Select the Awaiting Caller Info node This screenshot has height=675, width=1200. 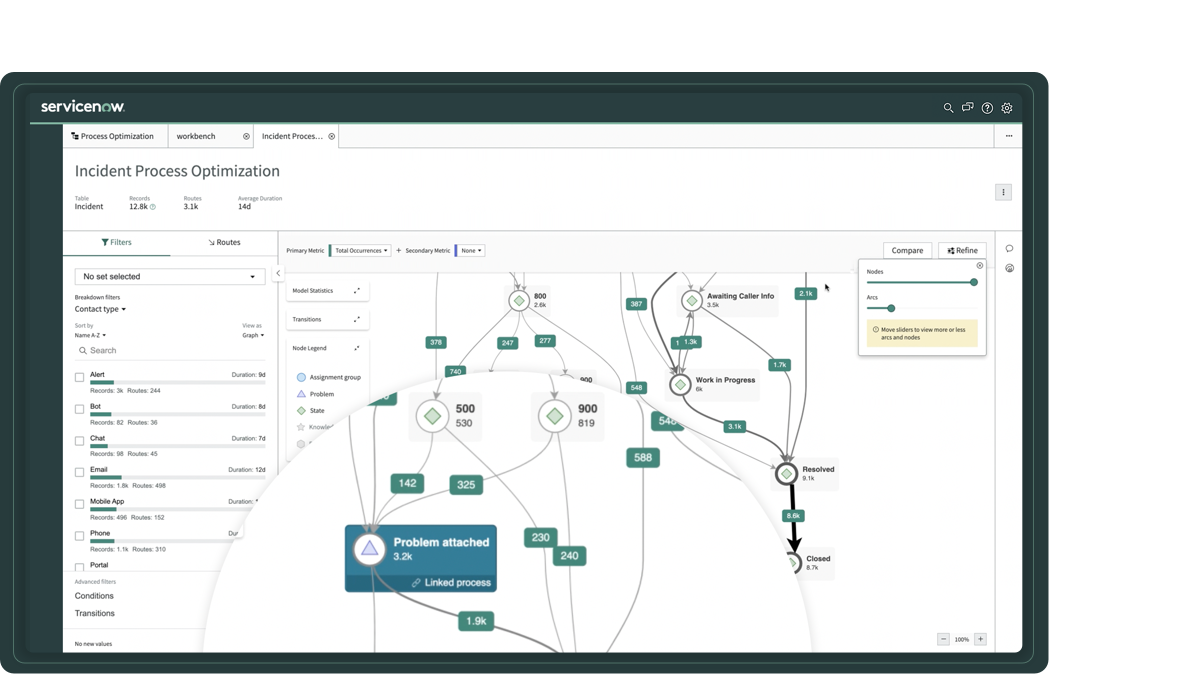691,300
